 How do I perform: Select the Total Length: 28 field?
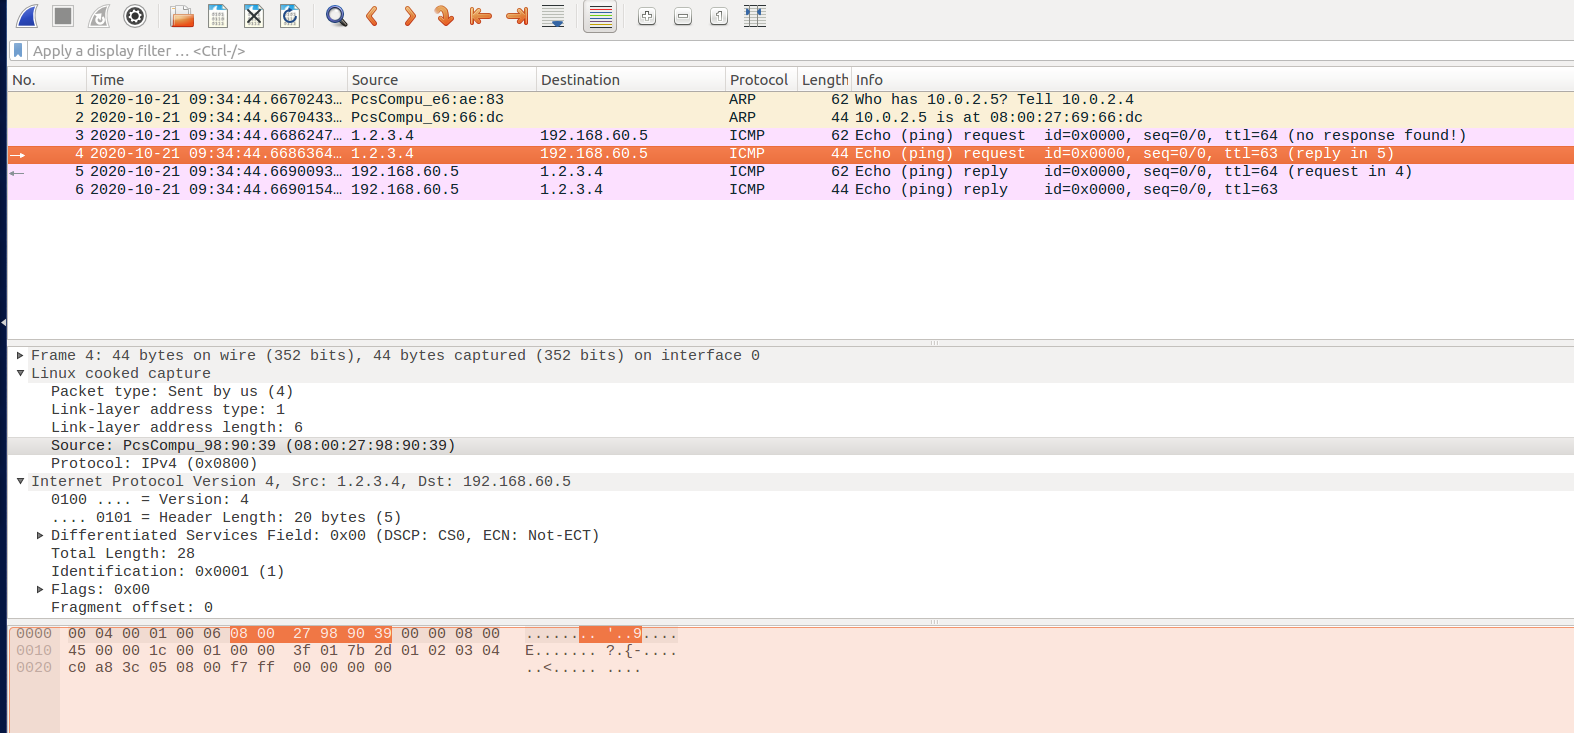123,554
